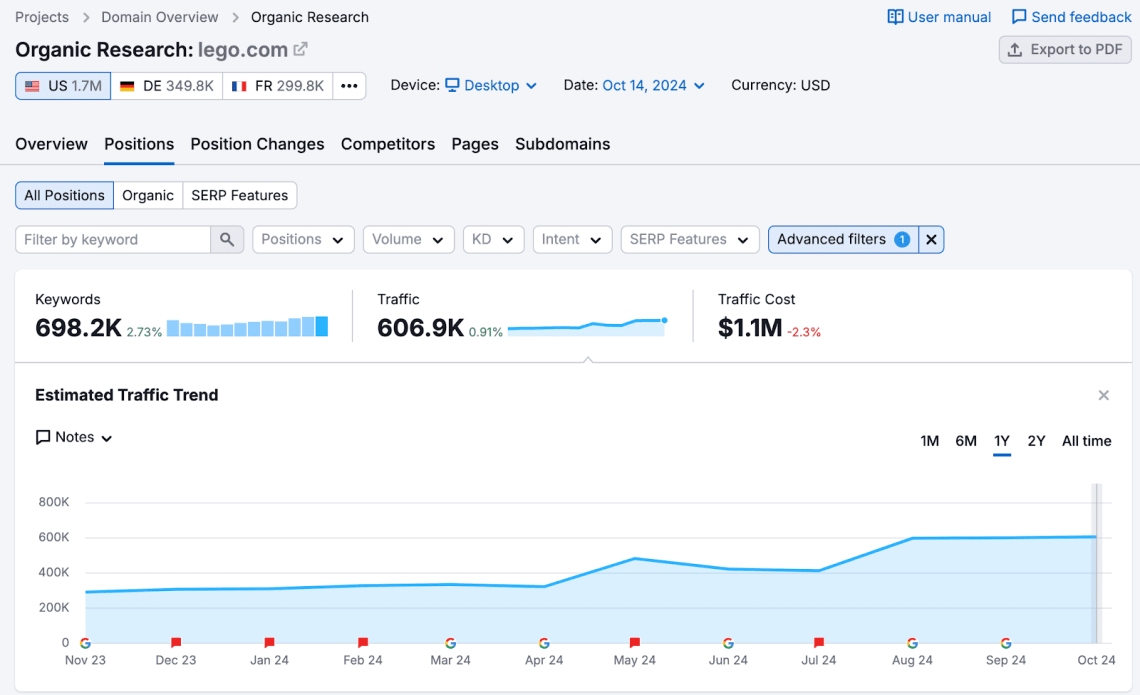The width and height of the screenshot is (1140, 695).
Task: Clear advanced filters with X button
Action: (x=931, y=239)
